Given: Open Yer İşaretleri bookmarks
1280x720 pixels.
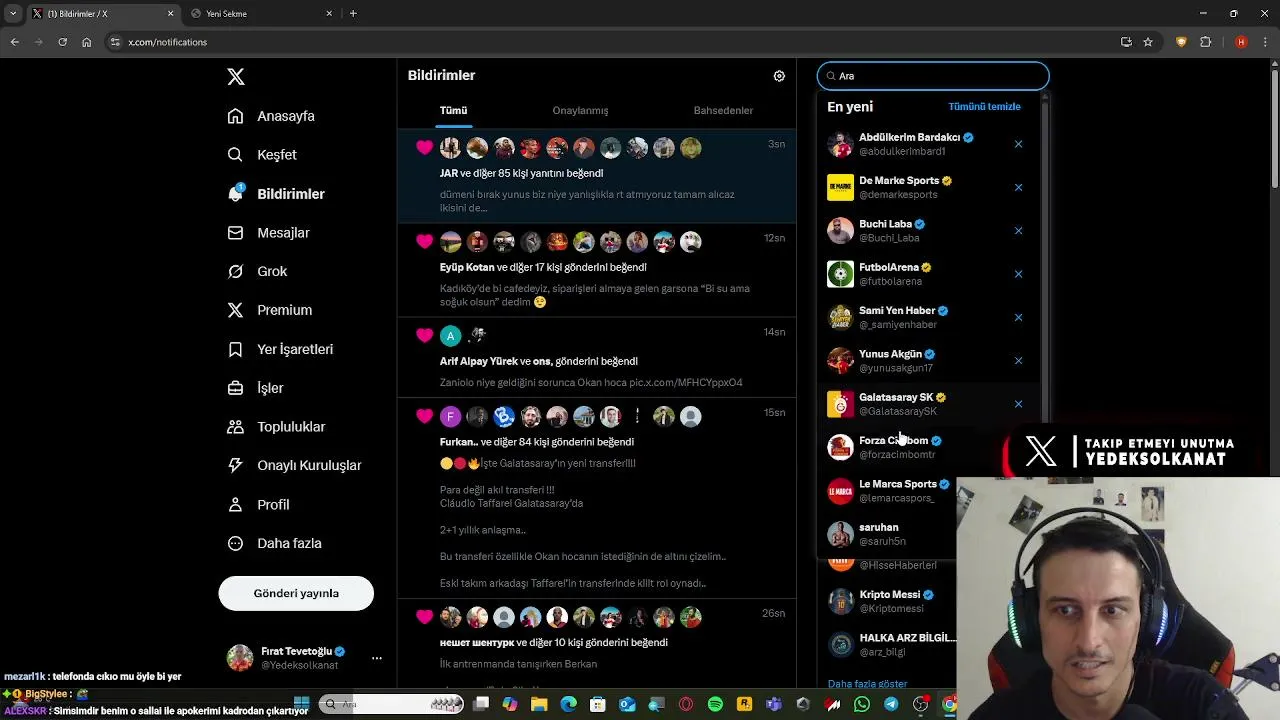Looking at the screenshot, I should [280, 349].
